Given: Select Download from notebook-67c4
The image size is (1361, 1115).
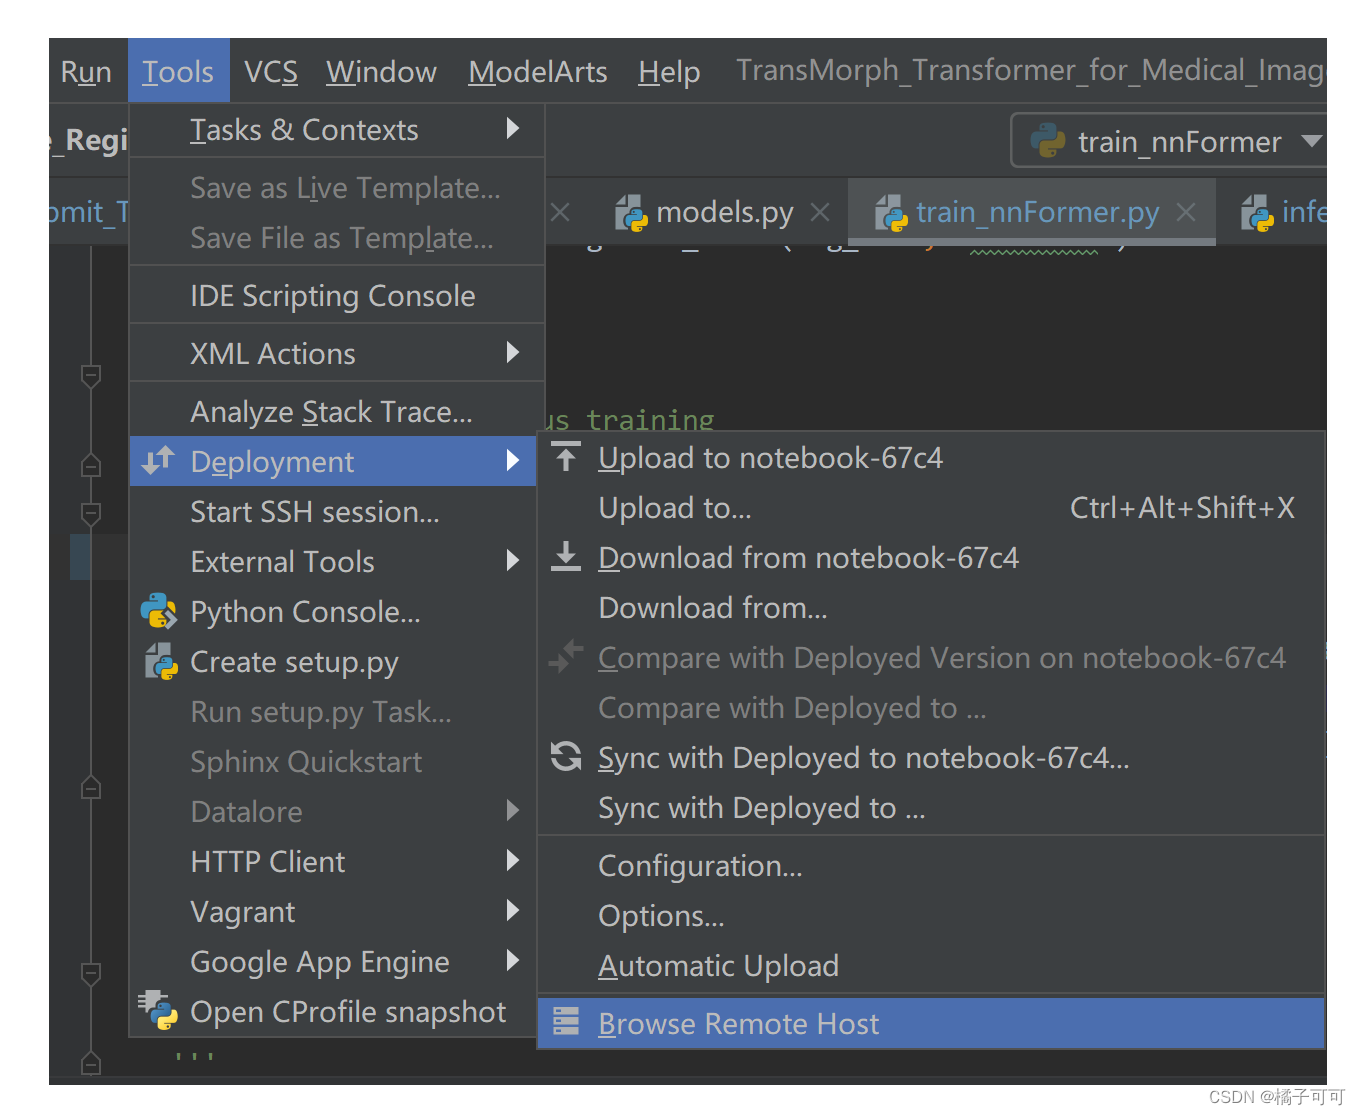Looking at the screenshot, I should click(931, 558).
